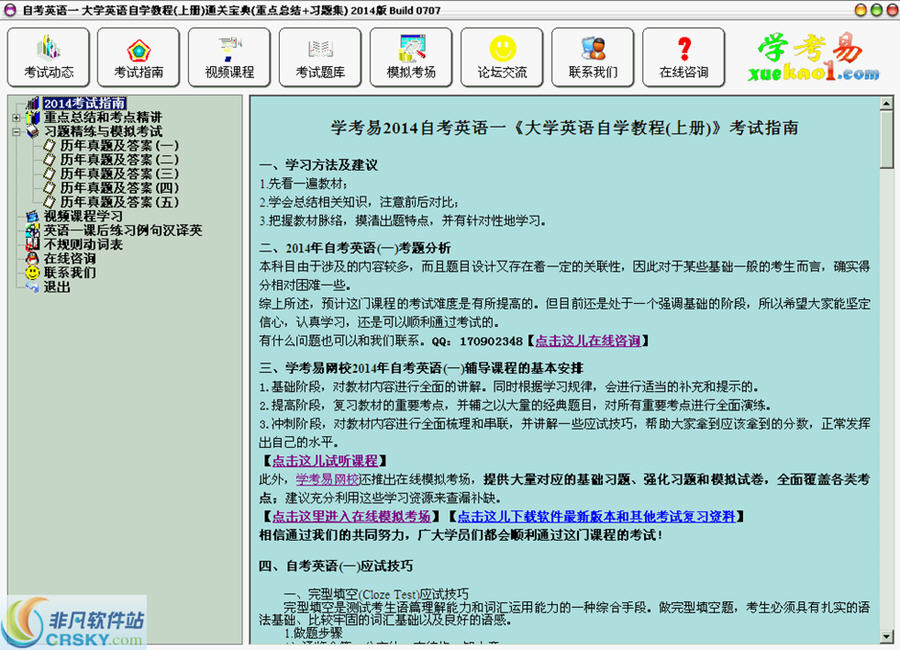
Task: Open 历年真题及答案 (五)
Action: [119, 202]
